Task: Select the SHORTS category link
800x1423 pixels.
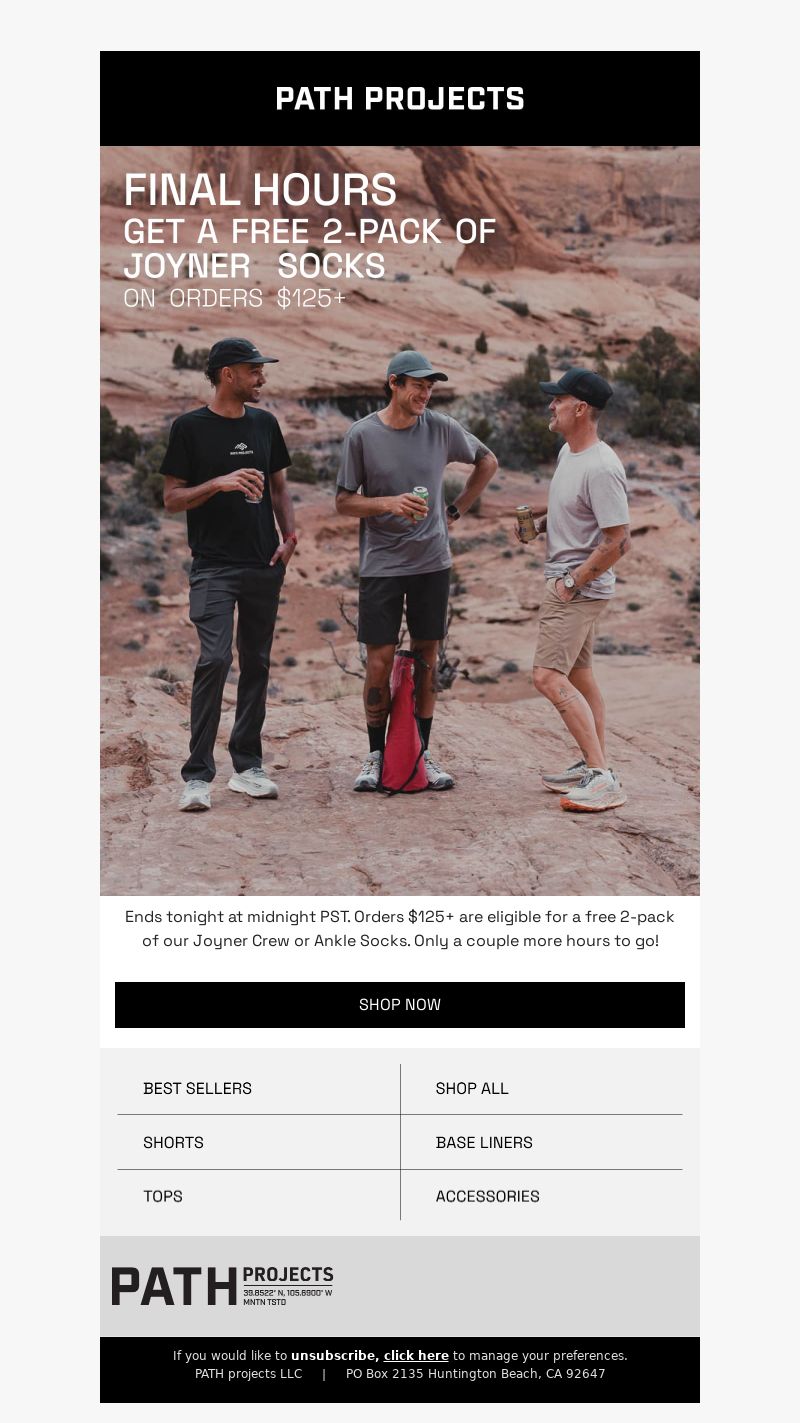Action: [173, 1142]
